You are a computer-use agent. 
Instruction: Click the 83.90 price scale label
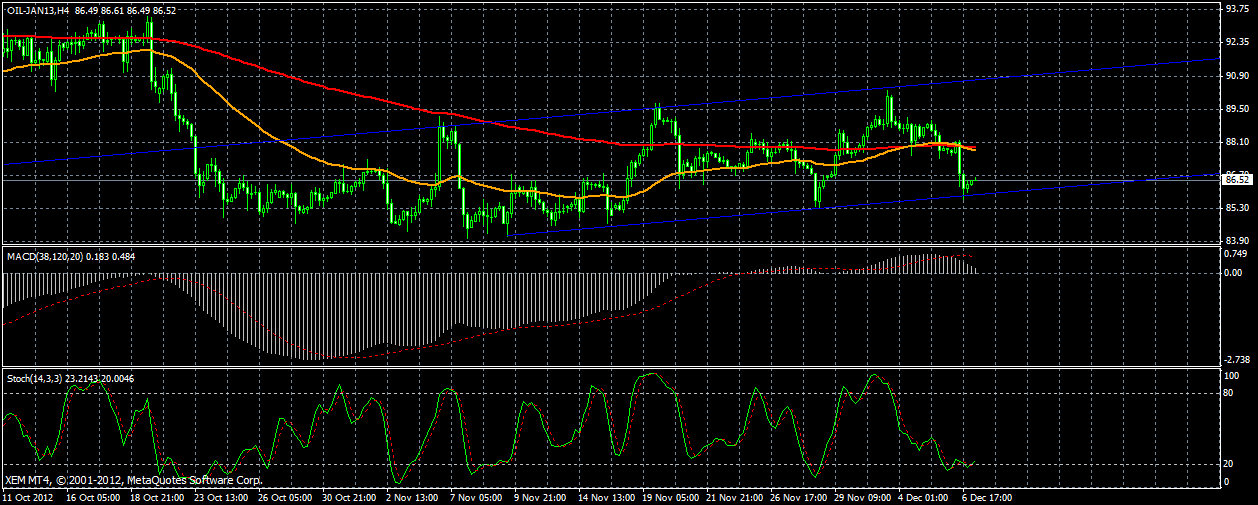1237,241
